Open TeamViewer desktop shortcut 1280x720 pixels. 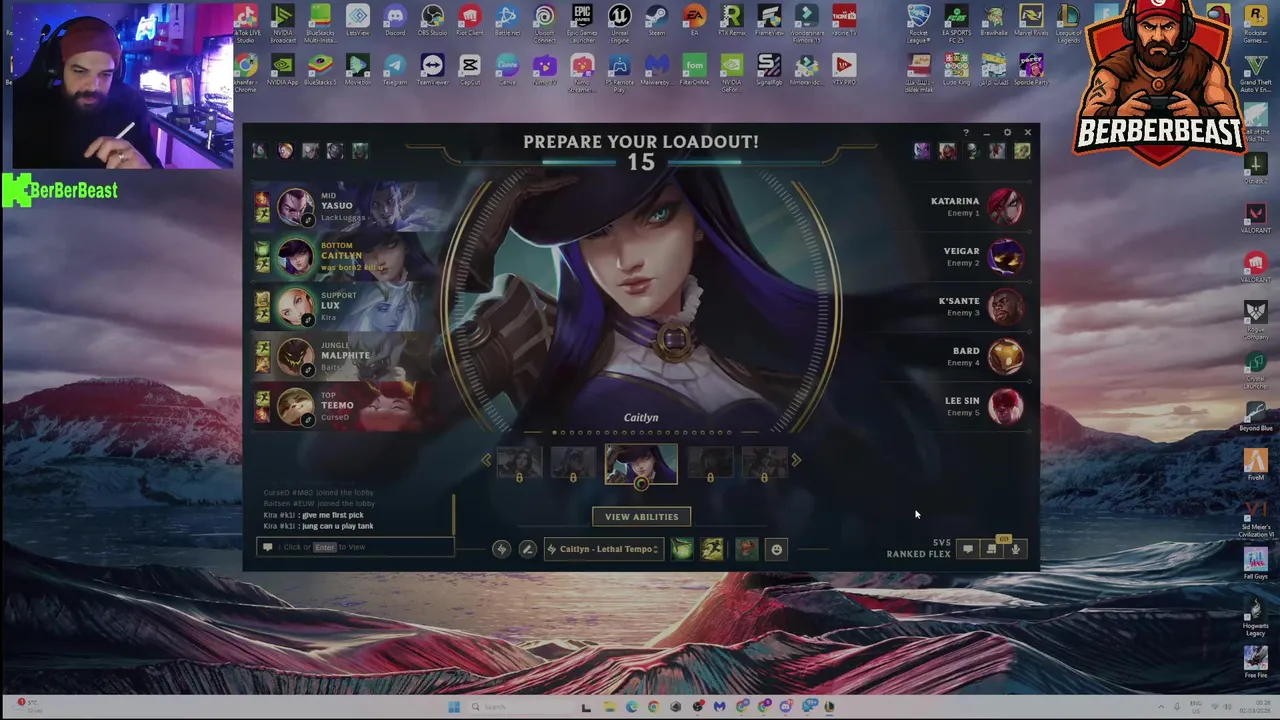coord(432,69)
